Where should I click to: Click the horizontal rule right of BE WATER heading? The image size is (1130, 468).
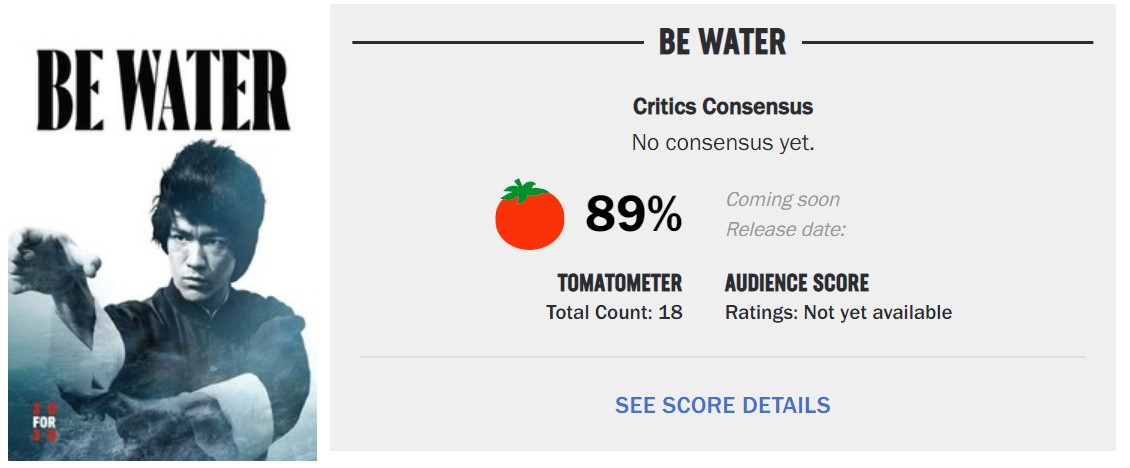click(948, 43)
